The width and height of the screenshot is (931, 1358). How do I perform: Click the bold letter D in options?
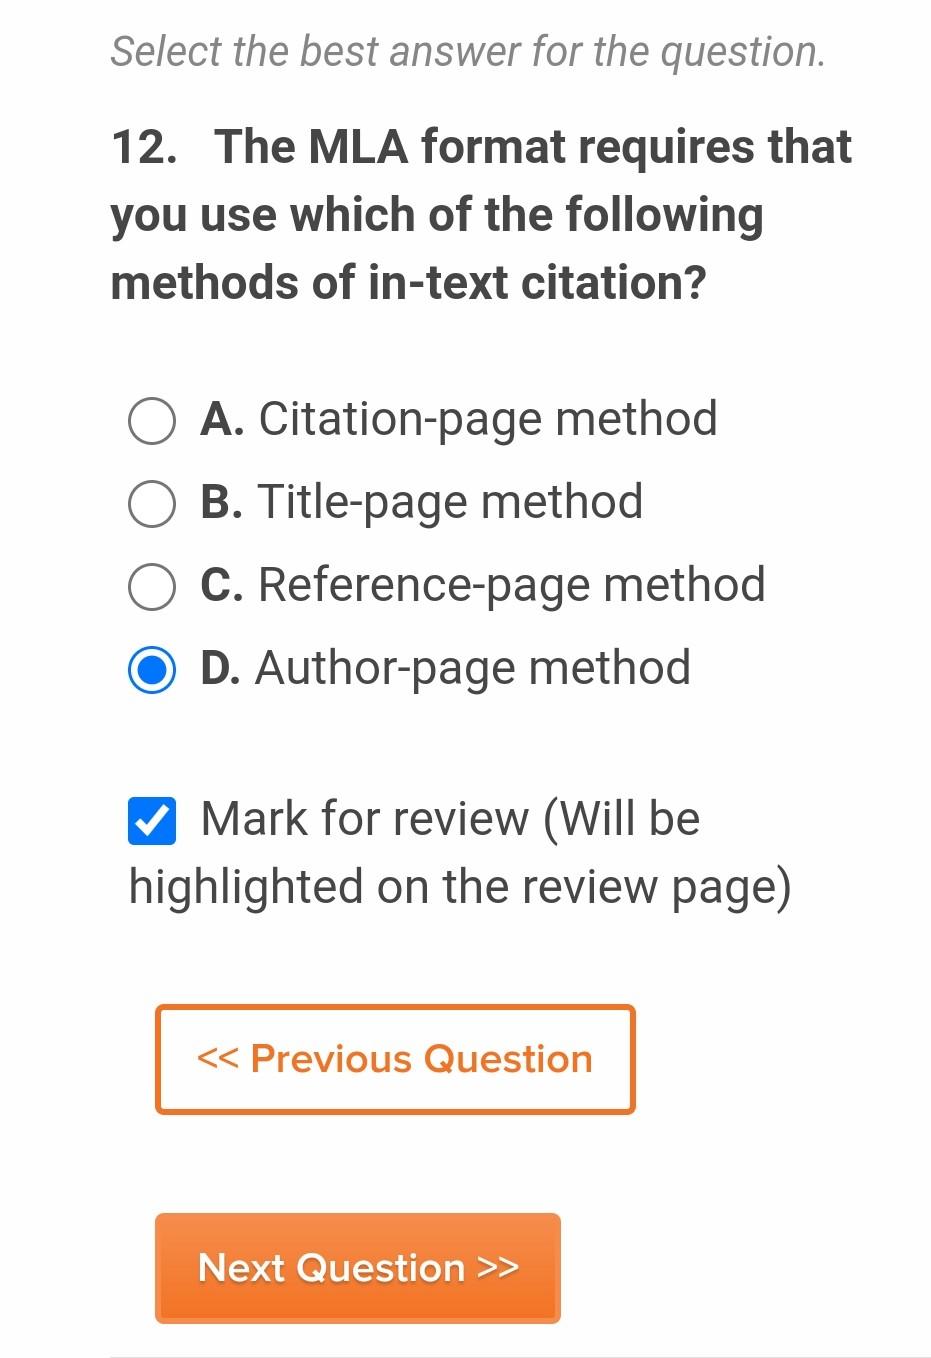222,668
